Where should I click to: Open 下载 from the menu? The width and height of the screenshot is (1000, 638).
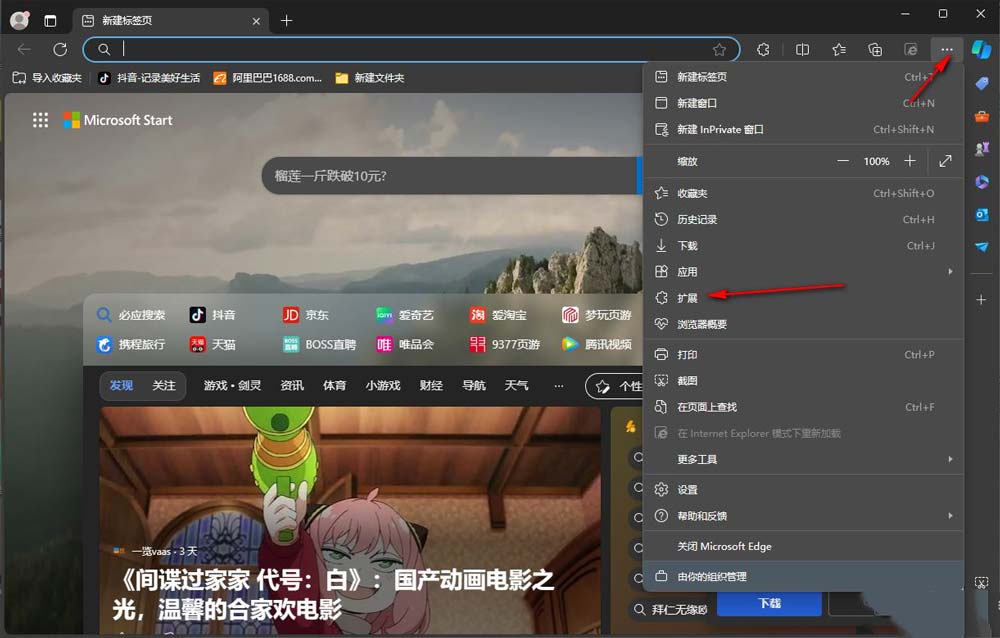(x=802, y=245)
